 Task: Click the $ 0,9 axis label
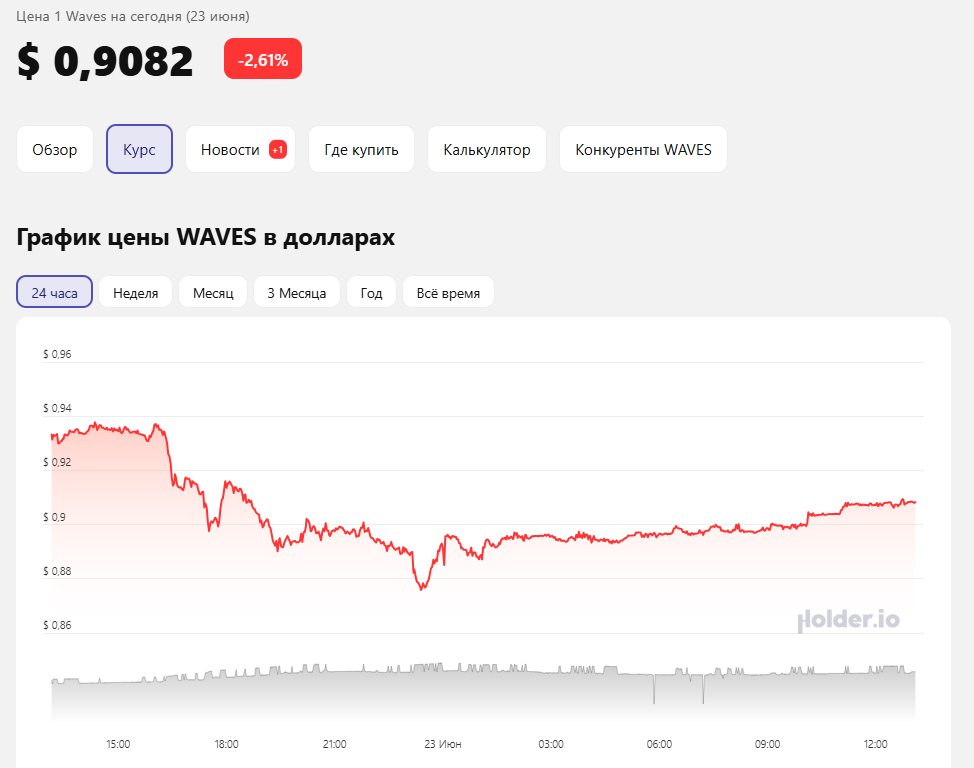click(x=54, y=517)
